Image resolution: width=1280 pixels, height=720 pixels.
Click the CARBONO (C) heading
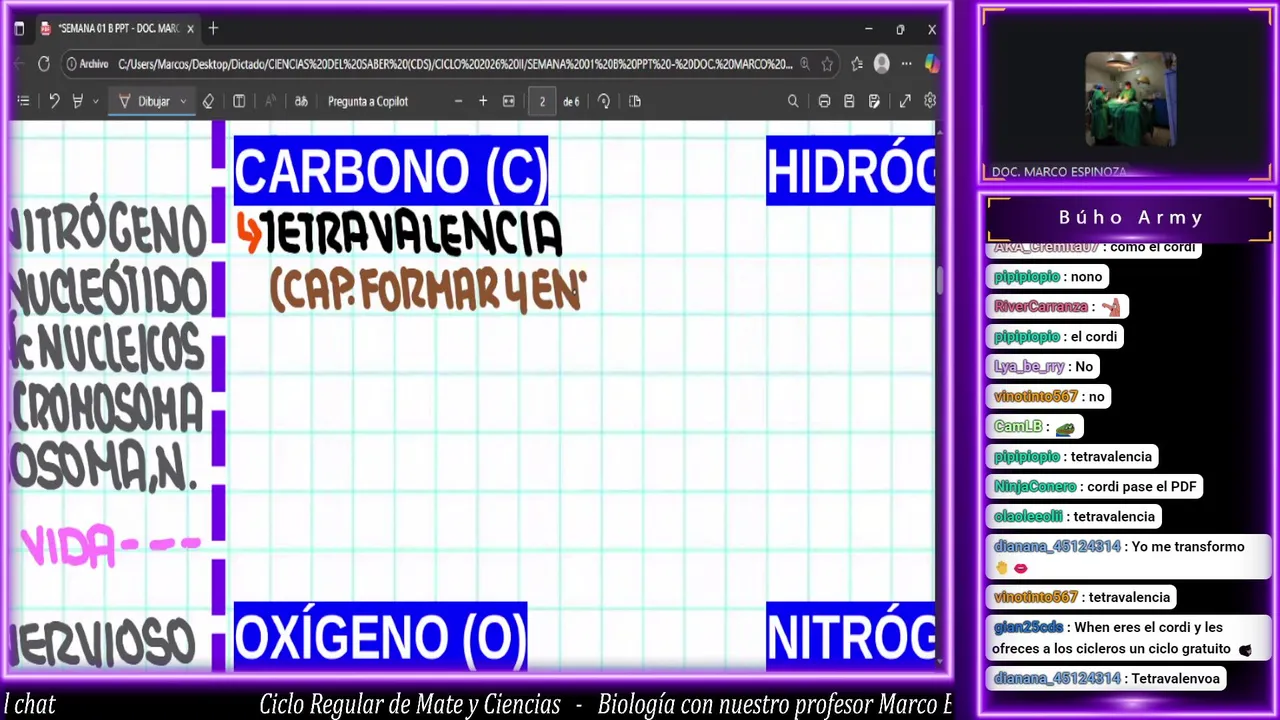coord(391,171)
